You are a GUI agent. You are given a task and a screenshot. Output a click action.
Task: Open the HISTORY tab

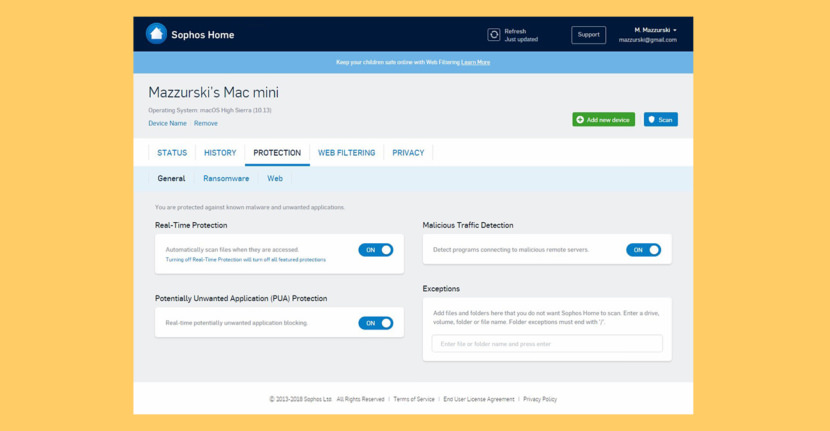coord(220,152)
